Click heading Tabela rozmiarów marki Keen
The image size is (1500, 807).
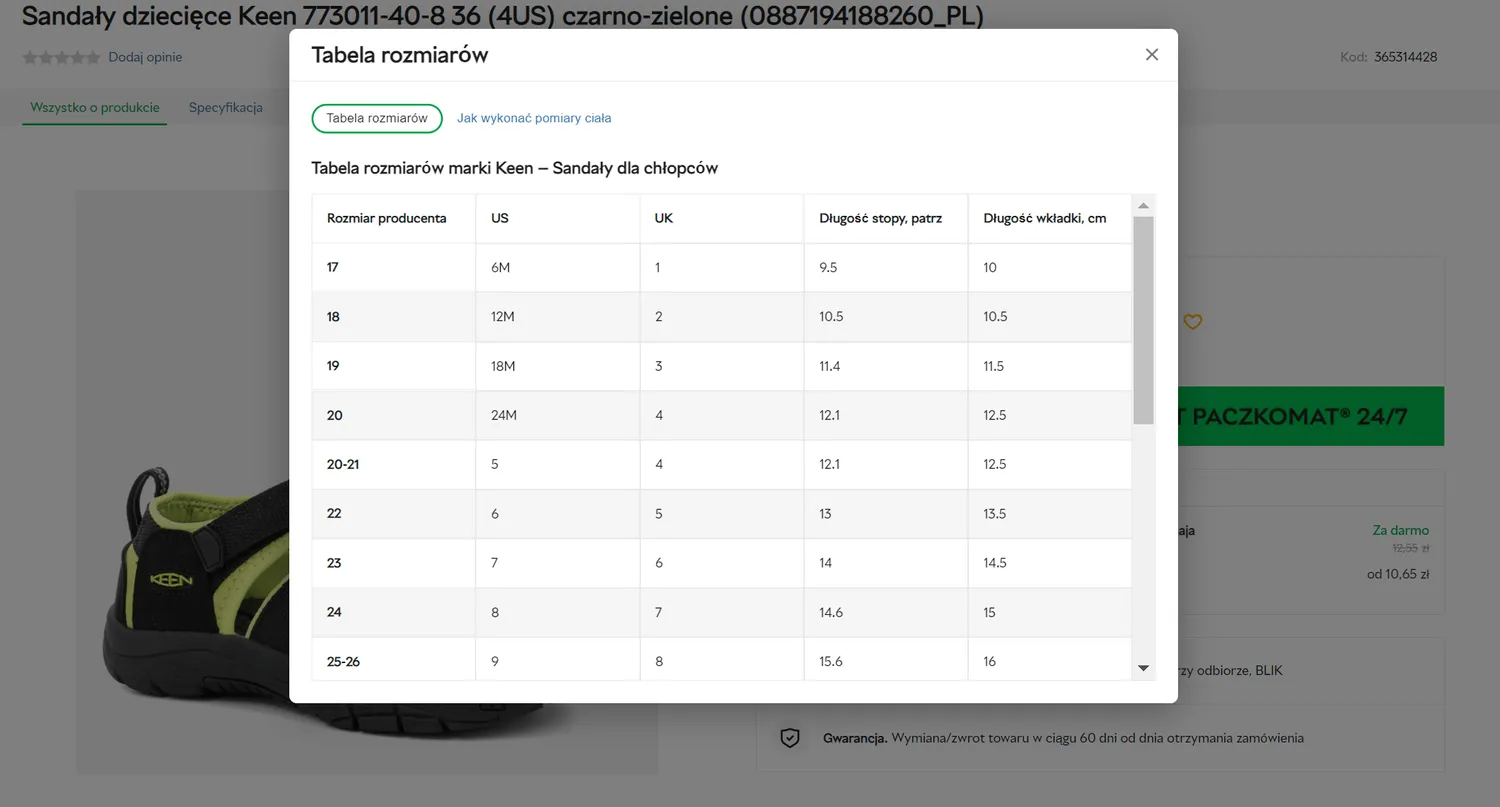point(515,168)
